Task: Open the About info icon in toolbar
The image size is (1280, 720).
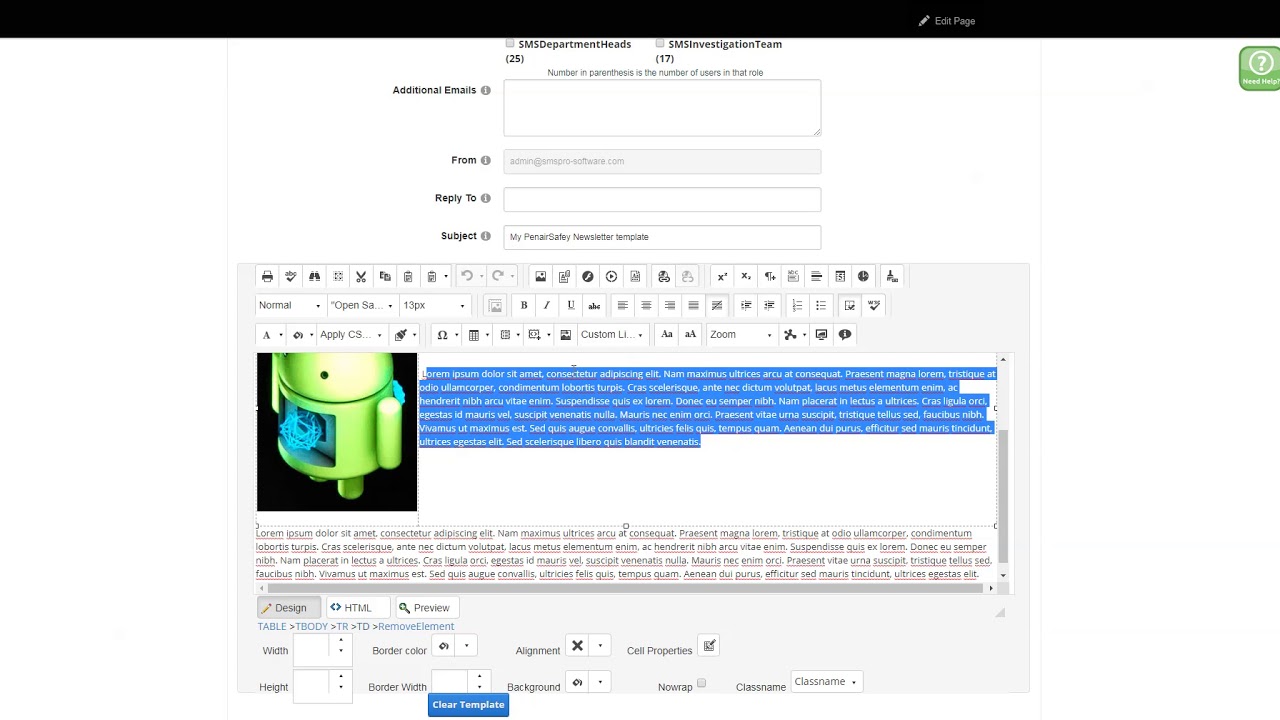Action: [x=845, y=334]
